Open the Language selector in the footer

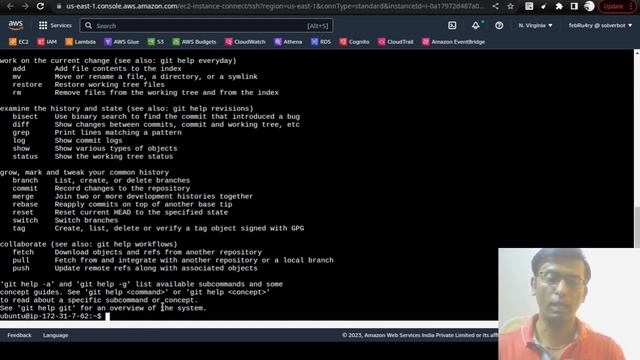coord(56,335)
